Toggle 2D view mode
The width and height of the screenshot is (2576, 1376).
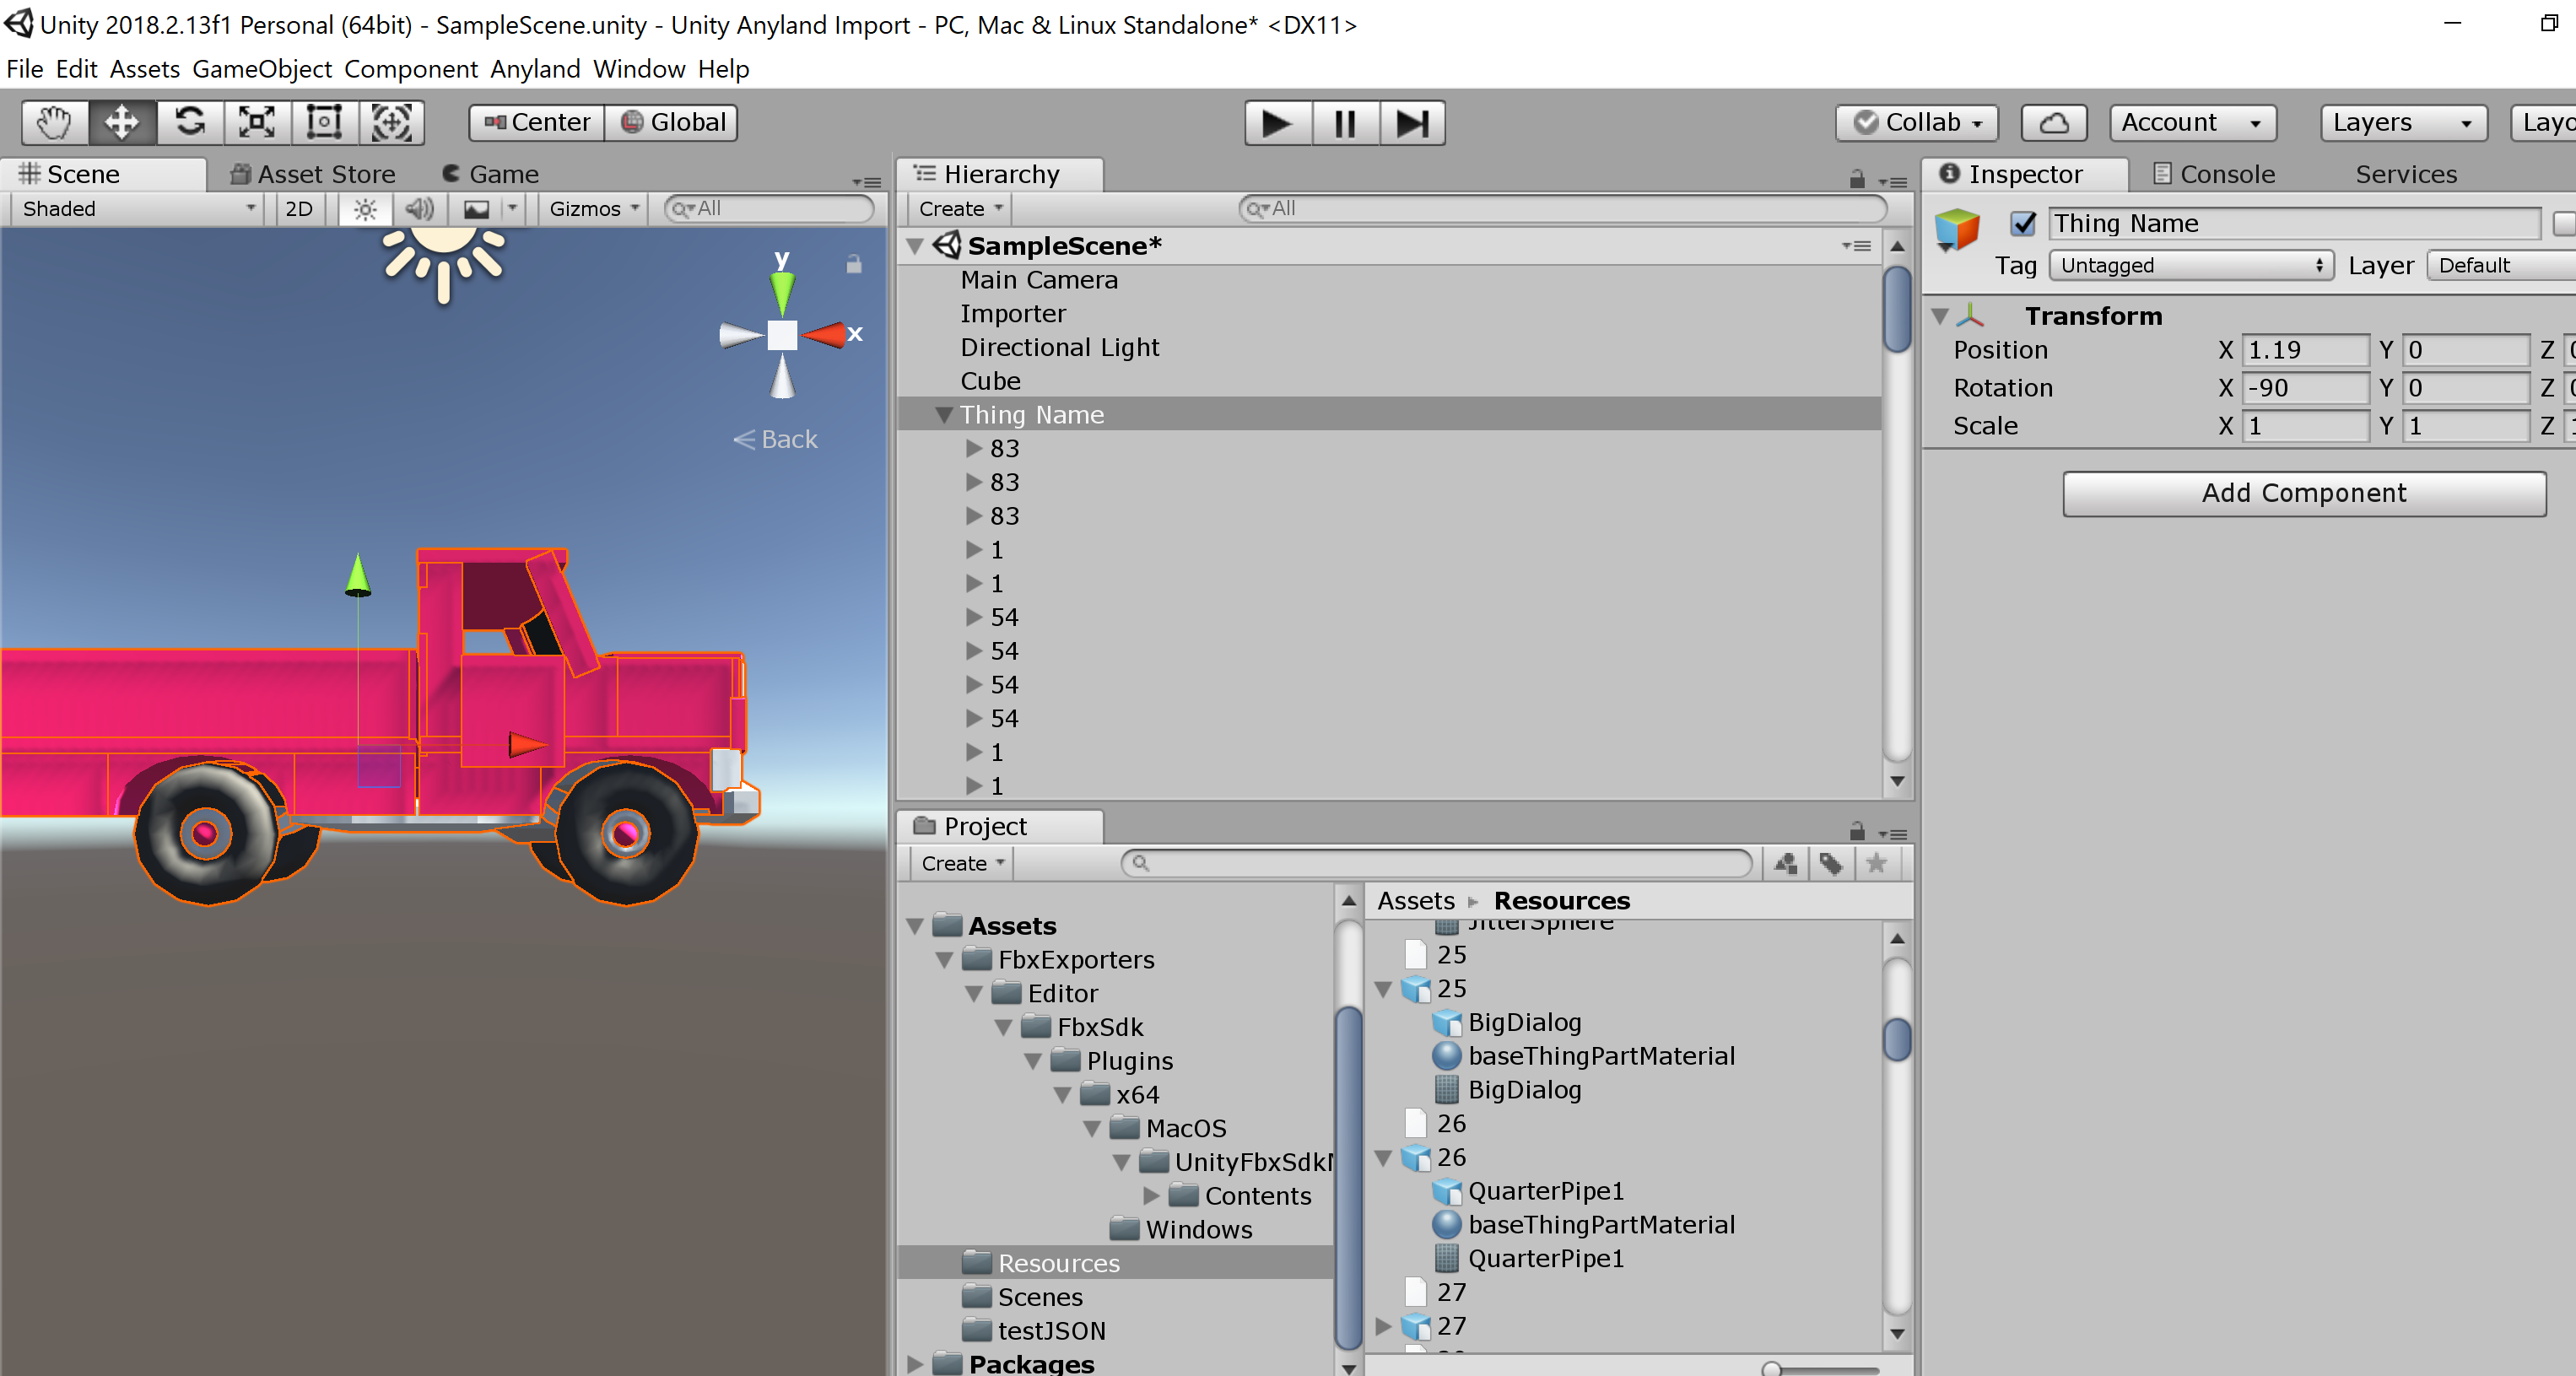[298, 209]
